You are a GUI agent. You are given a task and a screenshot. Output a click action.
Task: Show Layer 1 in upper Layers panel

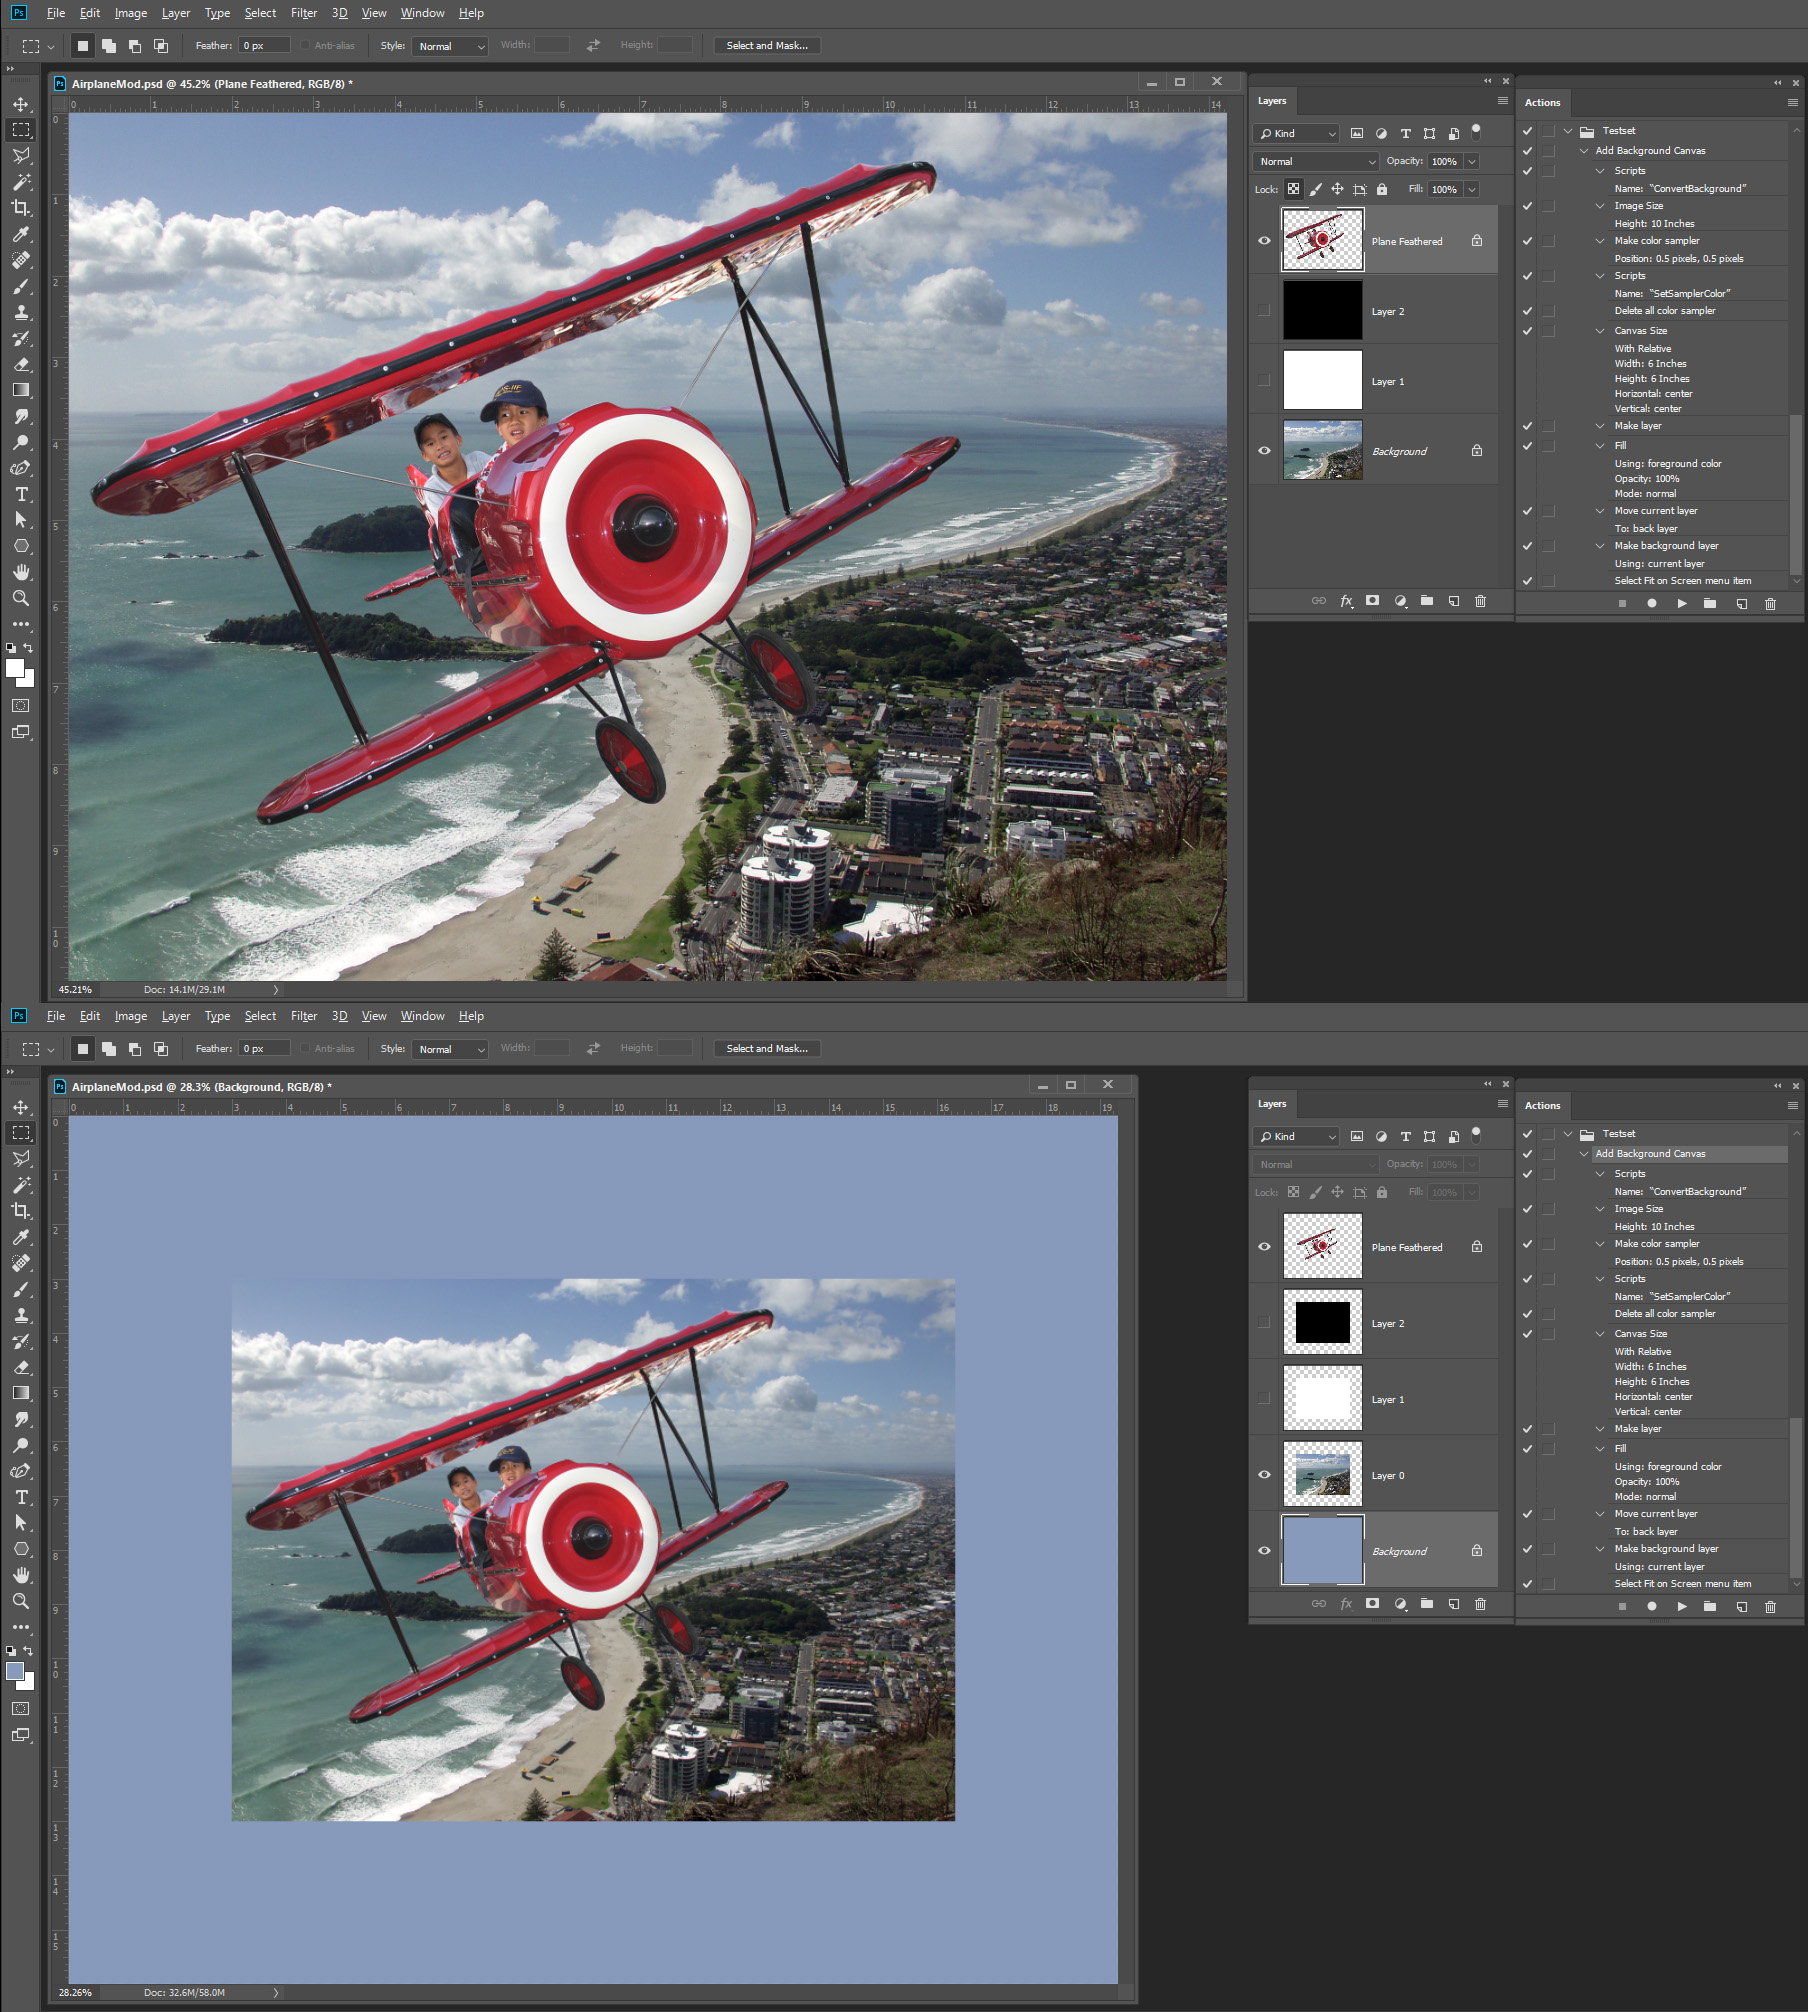(1264, 380)
